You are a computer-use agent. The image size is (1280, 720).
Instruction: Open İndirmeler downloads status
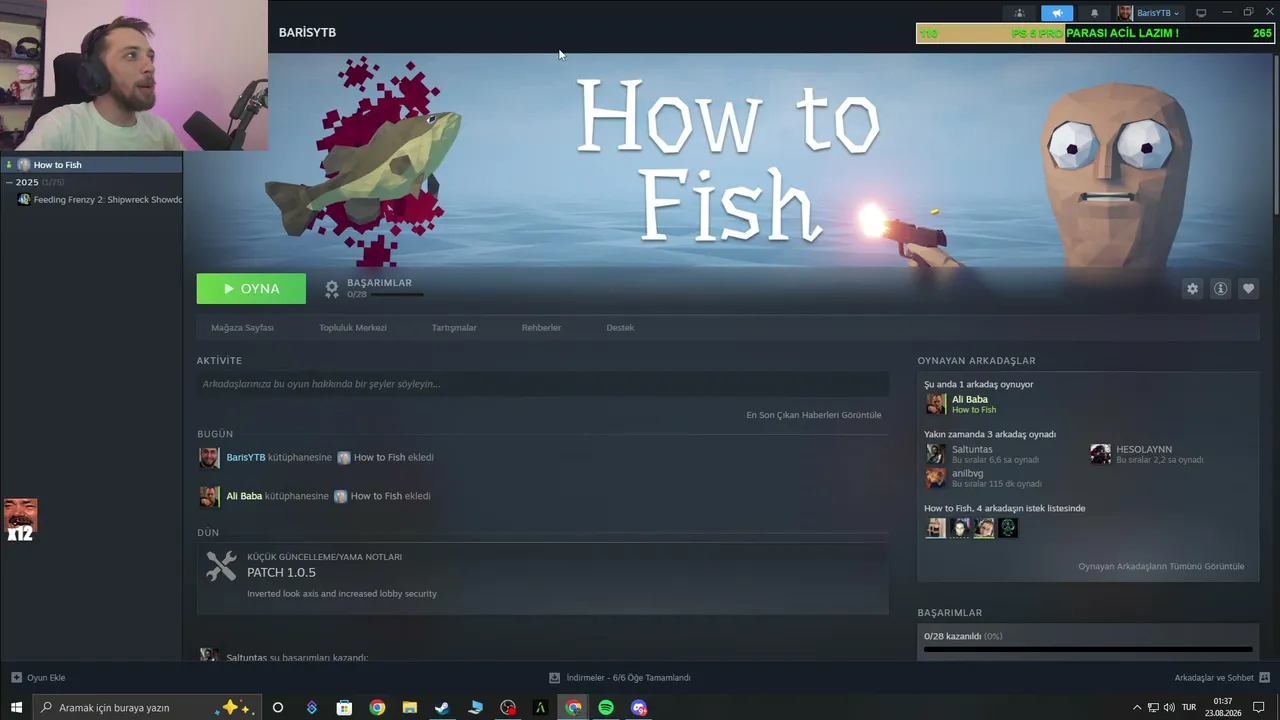tap(620, 678)
